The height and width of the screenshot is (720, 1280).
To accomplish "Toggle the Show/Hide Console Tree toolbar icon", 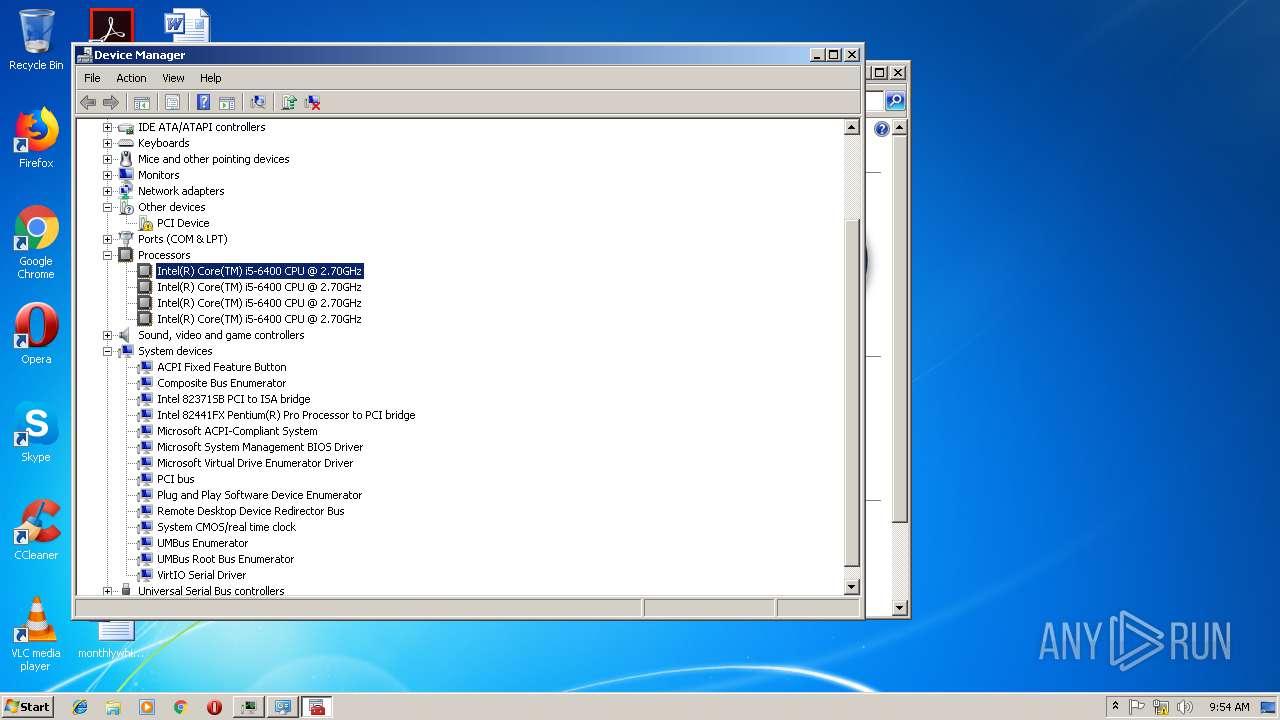I will click(142, 102).
